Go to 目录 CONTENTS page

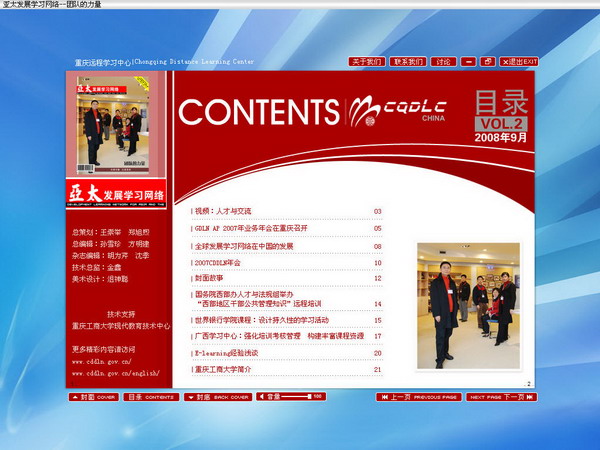click(151, 397)
